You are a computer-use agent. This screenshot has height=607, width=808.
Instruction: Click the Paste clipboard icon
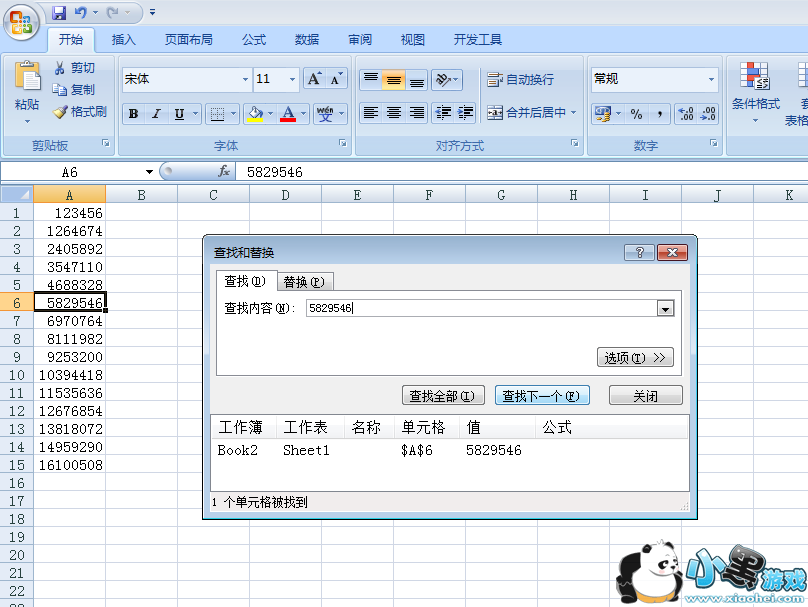point(27,76)
